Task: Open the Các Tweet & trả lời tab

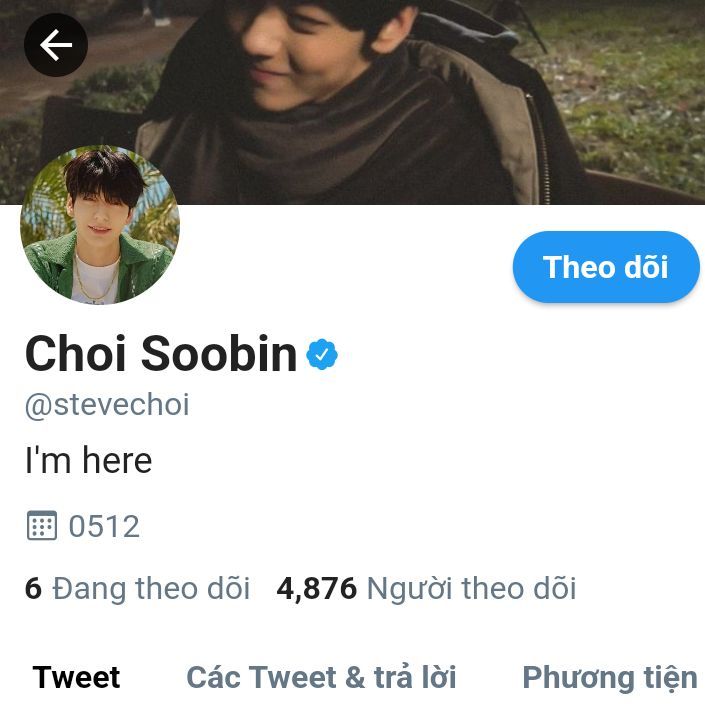Action: (321, 677)
